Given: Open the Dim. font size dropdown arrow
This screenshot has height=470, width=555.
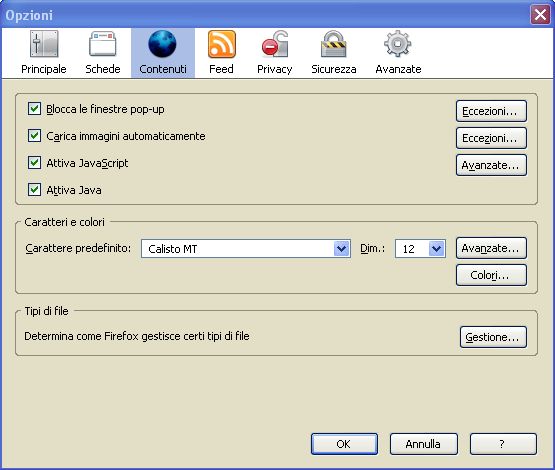Looking at the screenshot, I should coord(436,249).
